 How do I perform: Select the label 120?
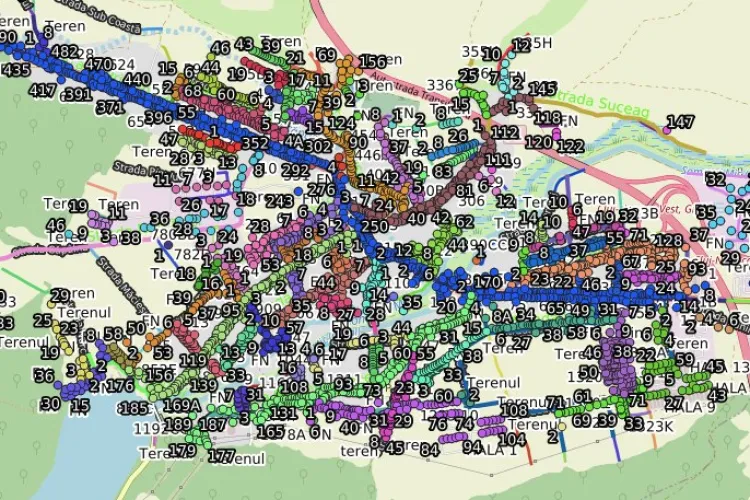pyautogui.click(x=538, y=143)
